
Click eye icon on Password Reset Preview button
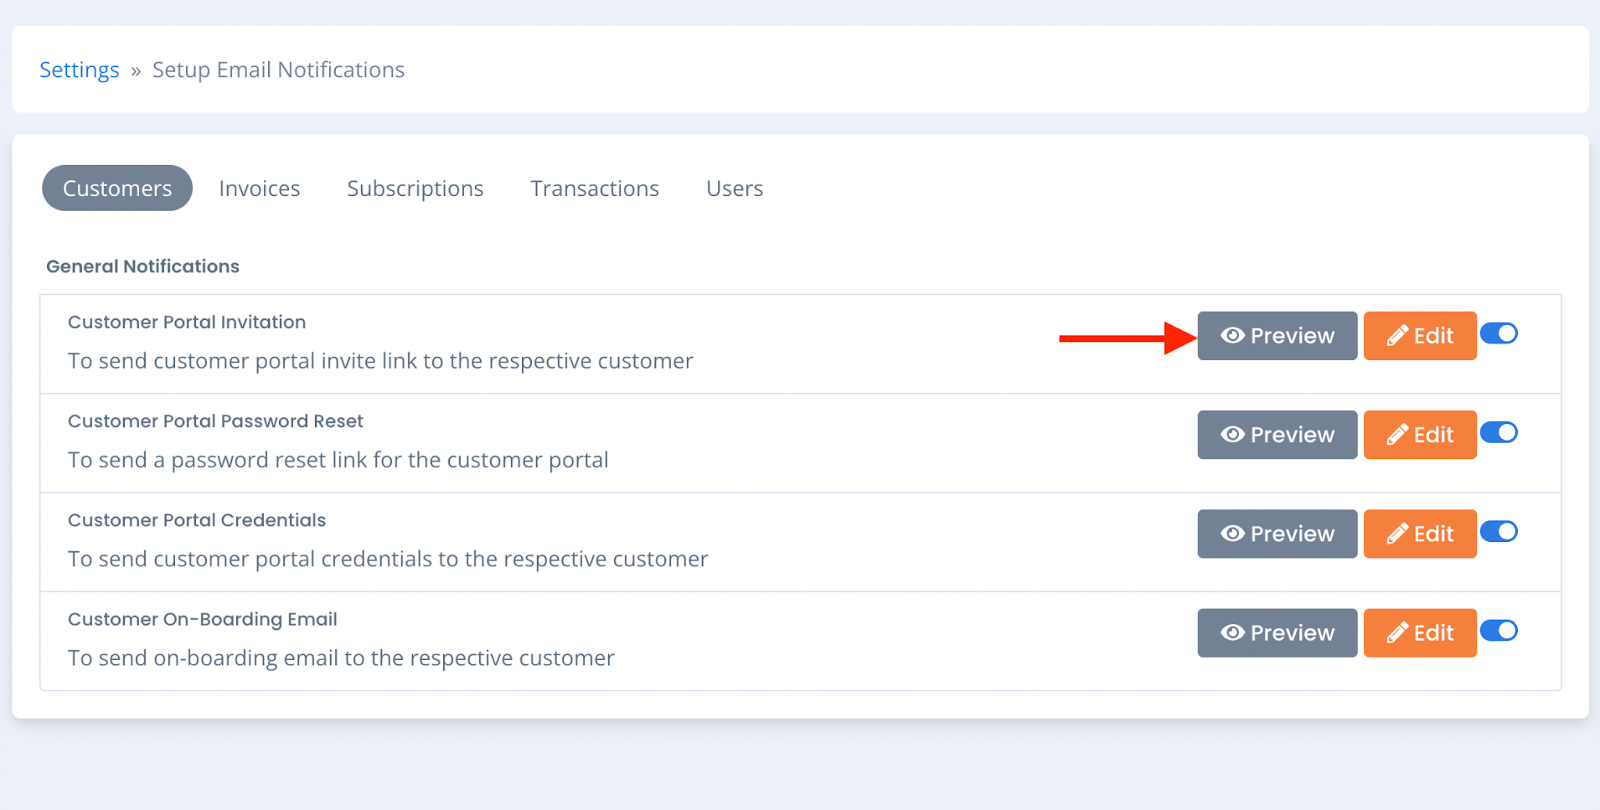(1233, 435)
